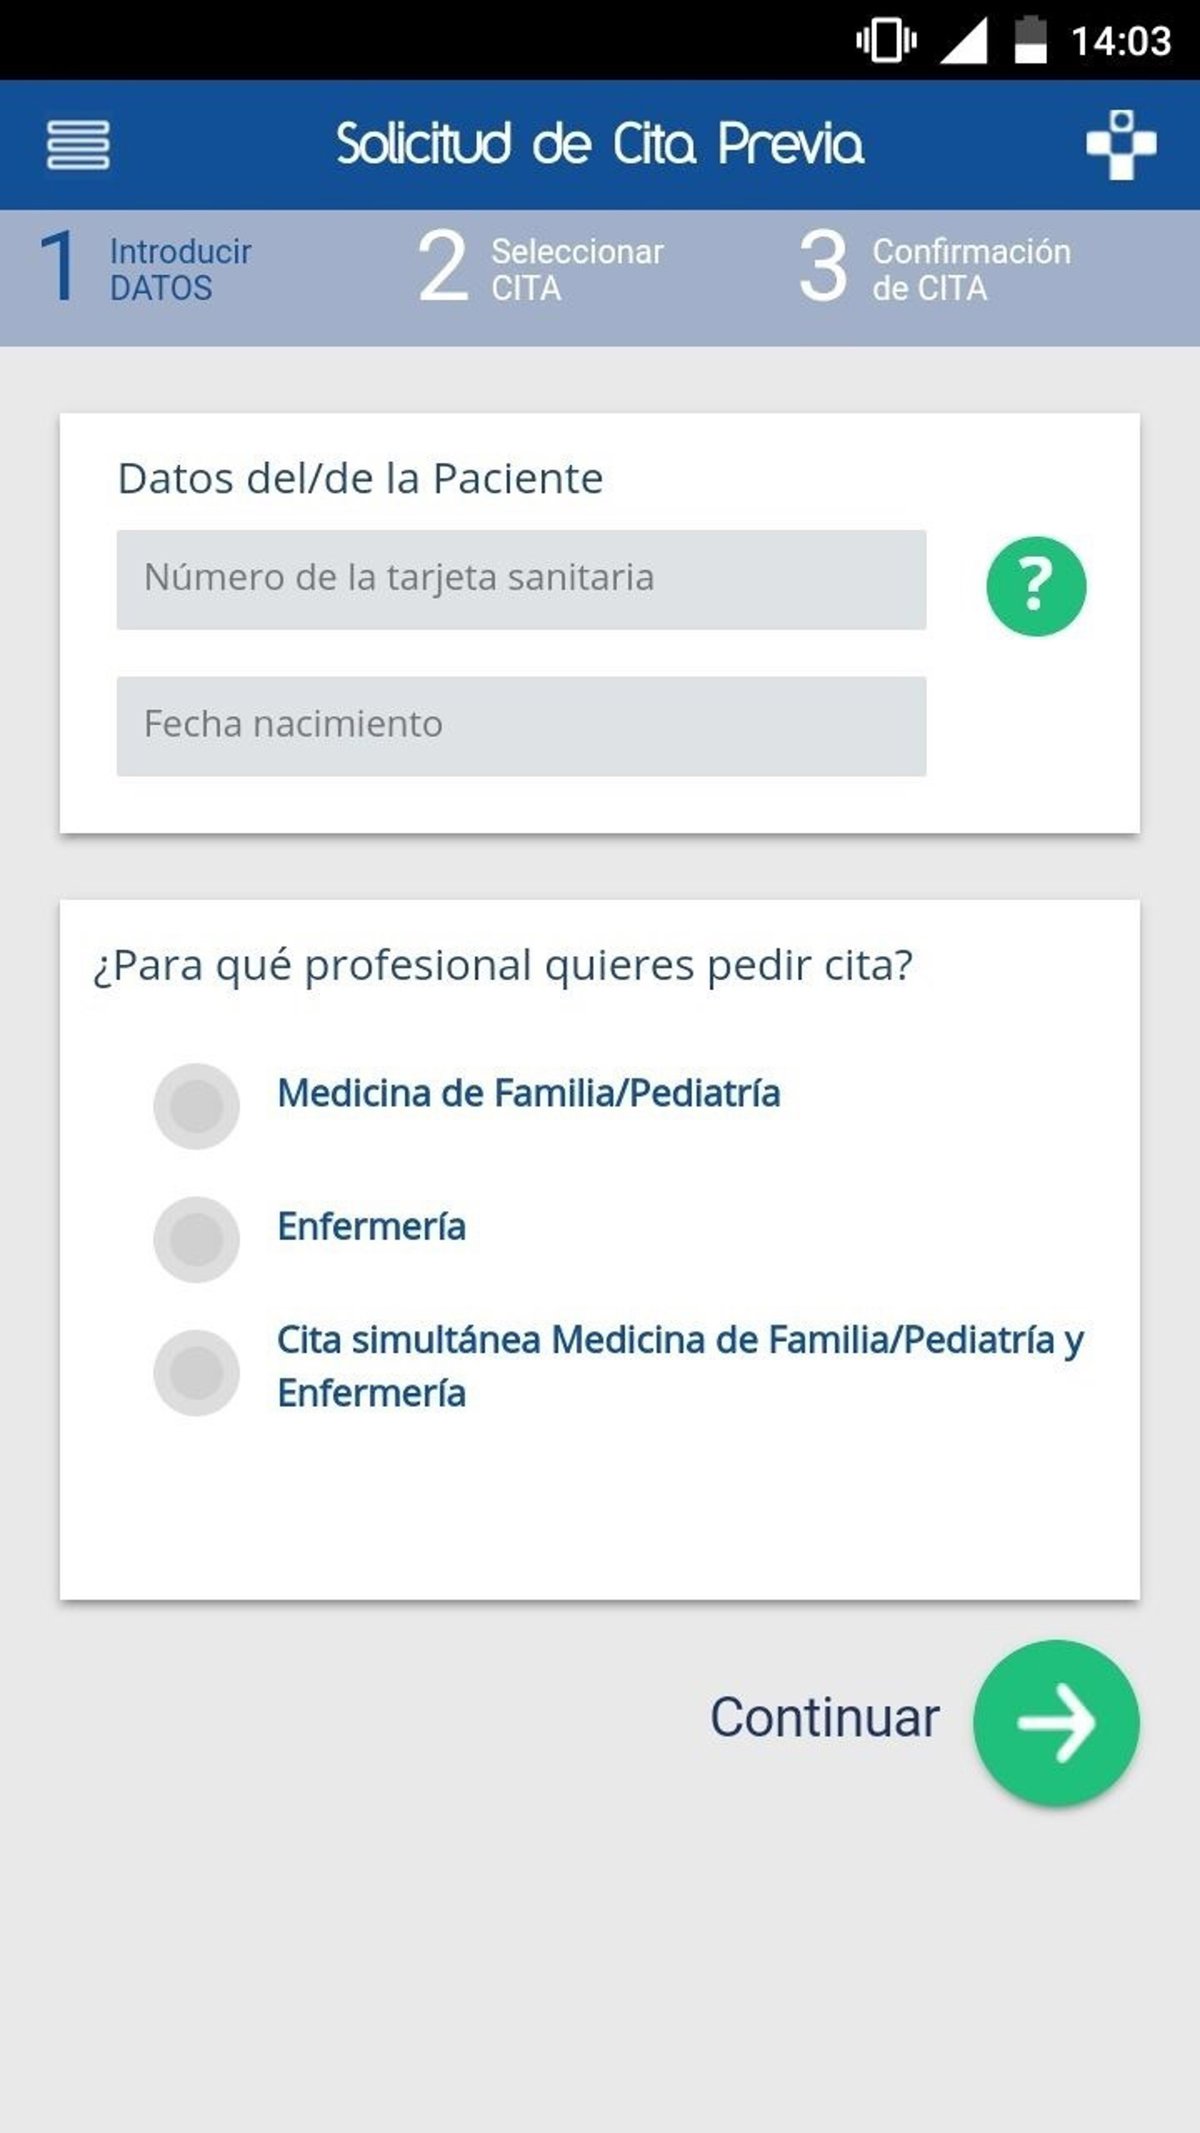Viewport: 1200px width, 2133px height.
Task: Click the green help question mark
Action: [x=1036, y=586]
